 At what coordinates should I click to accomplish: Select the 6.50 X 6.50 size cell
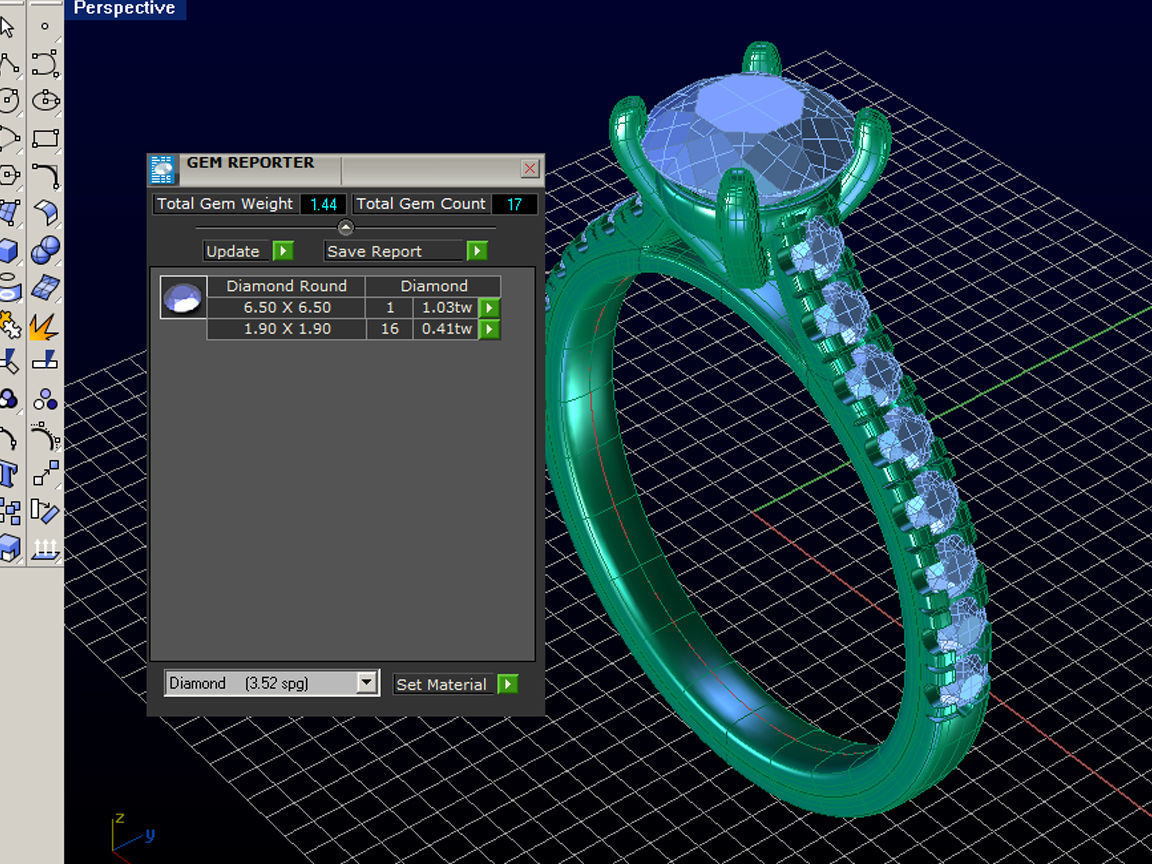(x=287, y=308)
